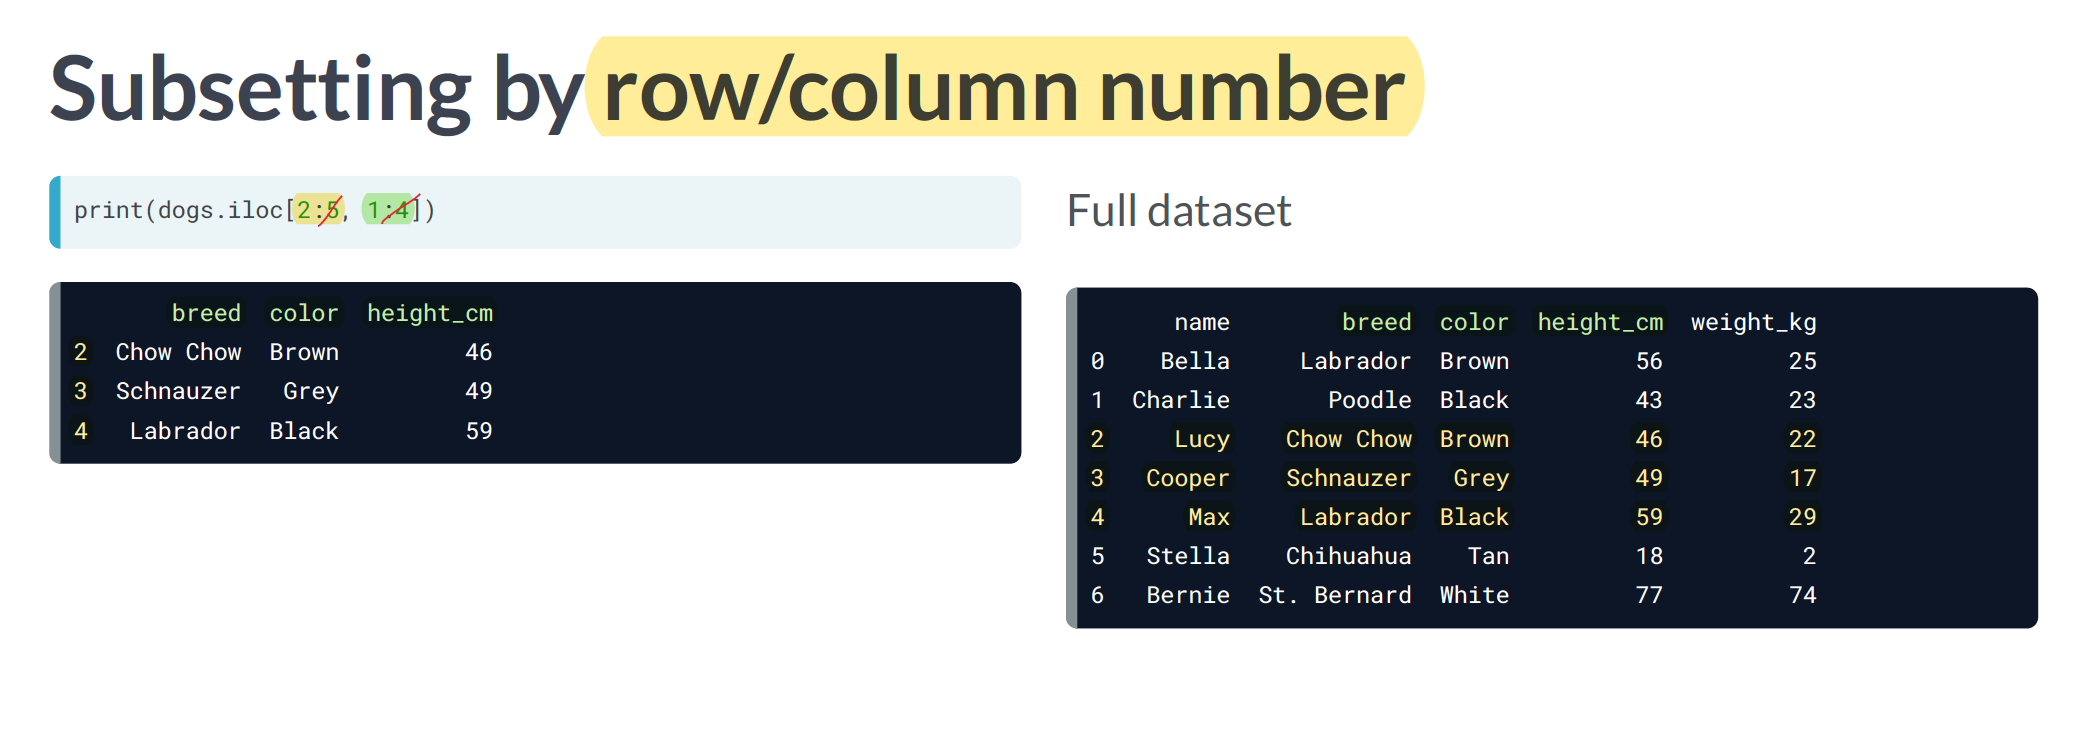Click Cooper's weight value 17
This screenshot has width=2094, height=750.
[1803, 478]
